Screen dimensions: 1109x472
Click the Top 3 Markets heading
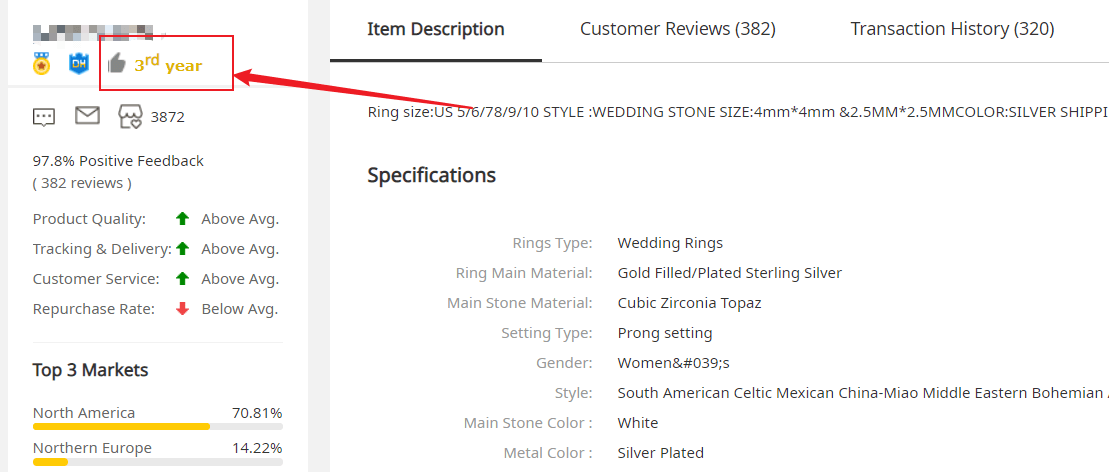pos(91,369)
